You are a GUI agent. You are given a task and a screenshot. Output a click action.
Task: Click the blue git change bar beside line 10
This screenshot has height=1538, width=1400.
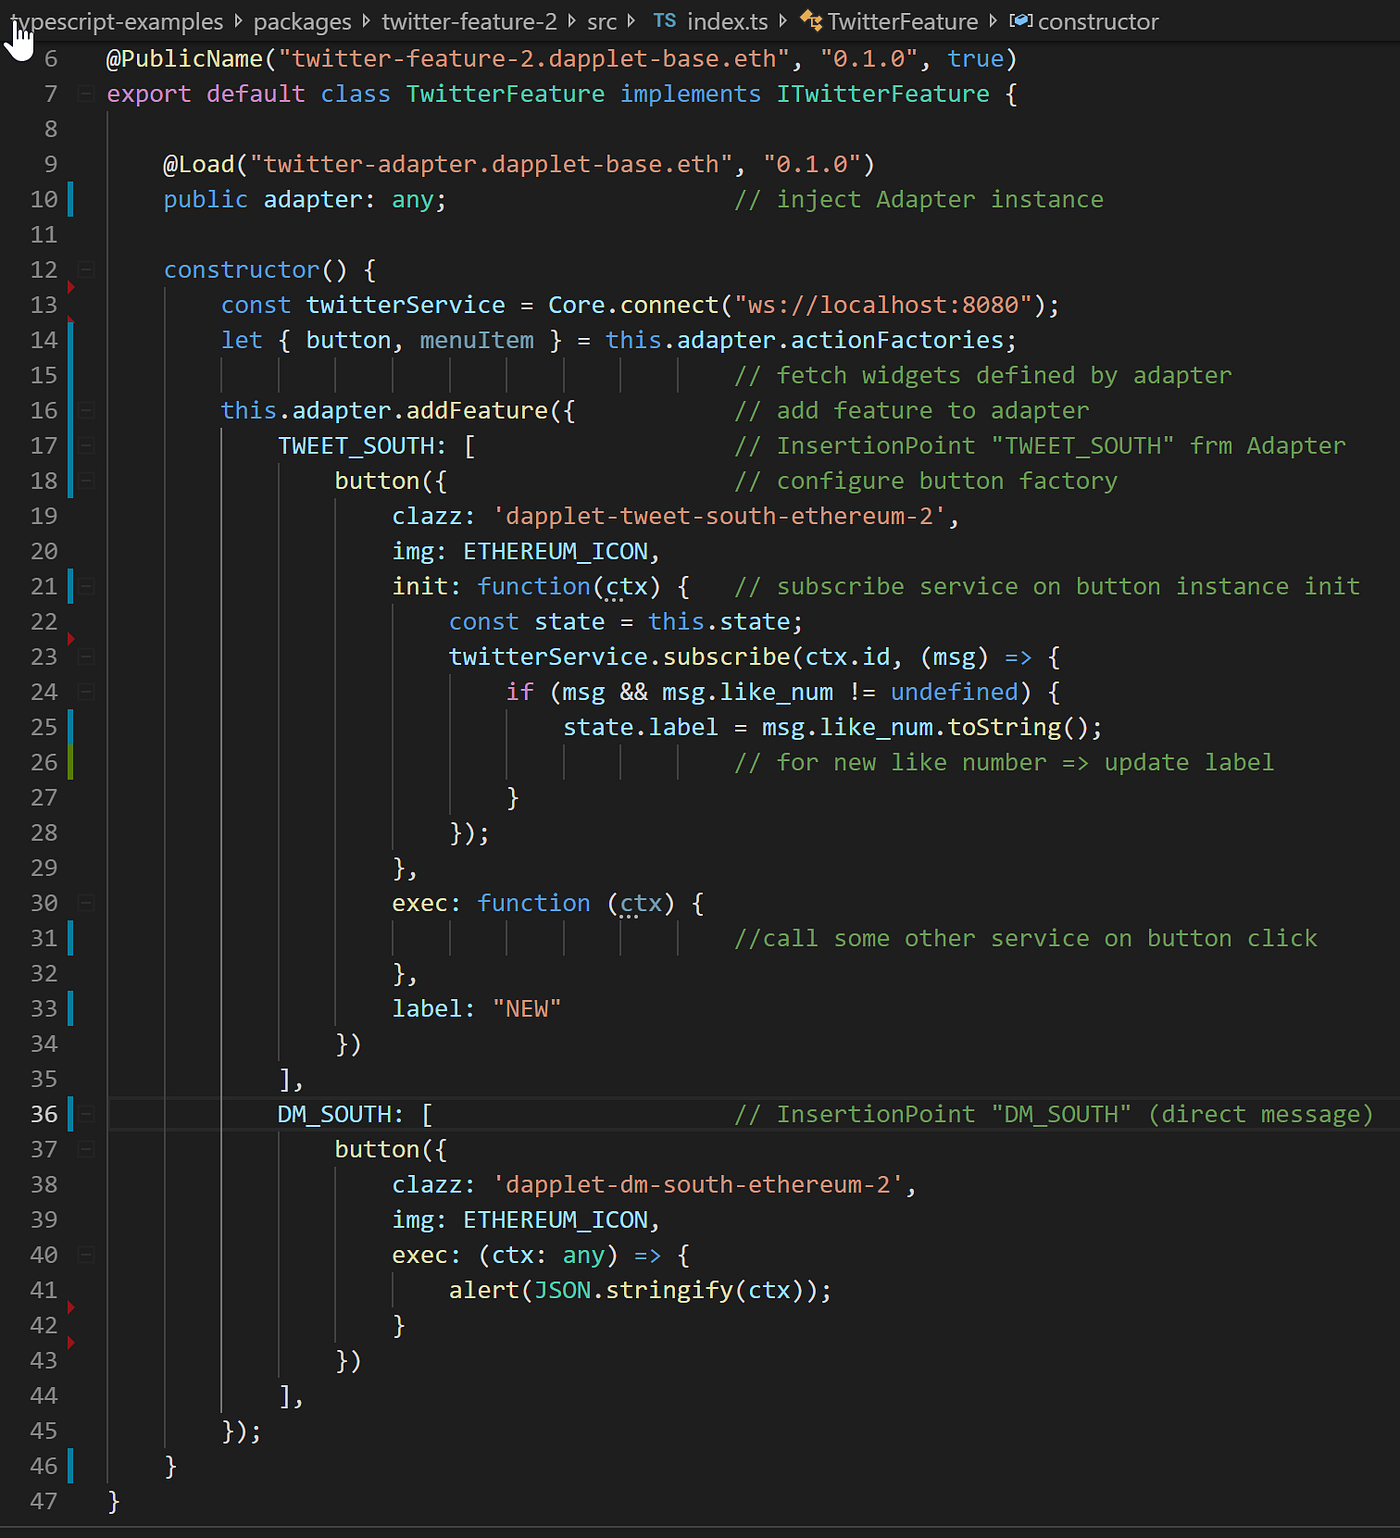(71, 199)
